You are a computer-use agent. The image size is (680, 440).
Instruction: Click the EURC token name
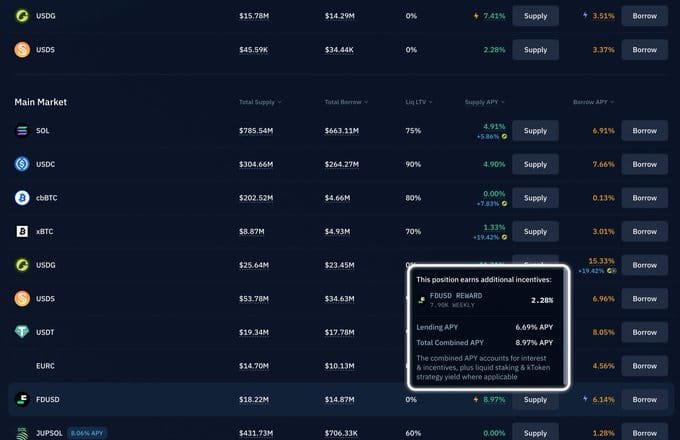tap(45, 366)
